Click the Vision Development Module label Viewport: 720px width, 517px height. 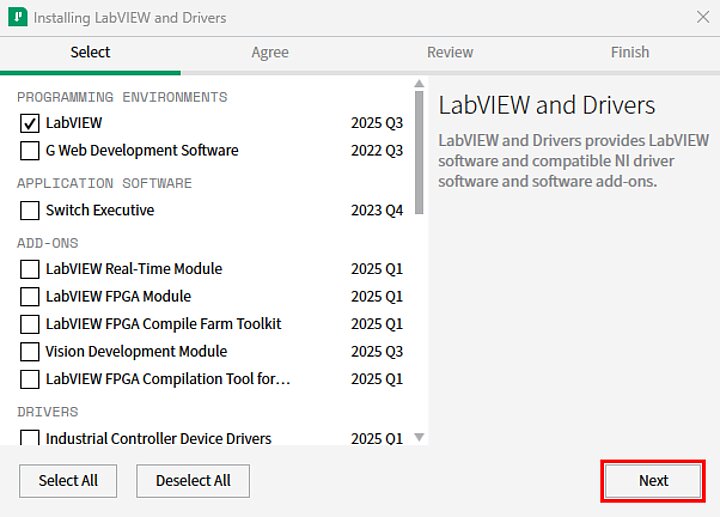136,352
